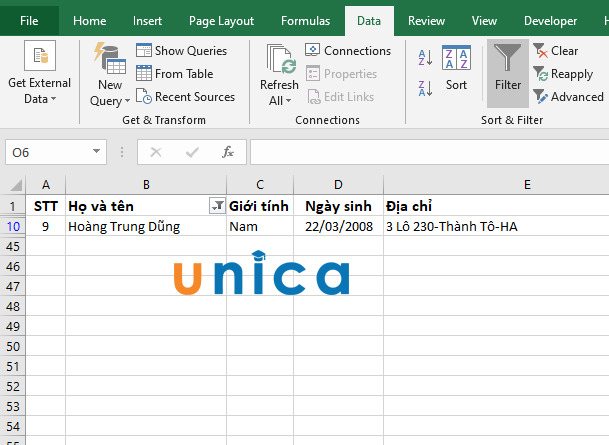Select filtered row 10 header
This screenshot has width=609, height=445.
coord(13,226)
